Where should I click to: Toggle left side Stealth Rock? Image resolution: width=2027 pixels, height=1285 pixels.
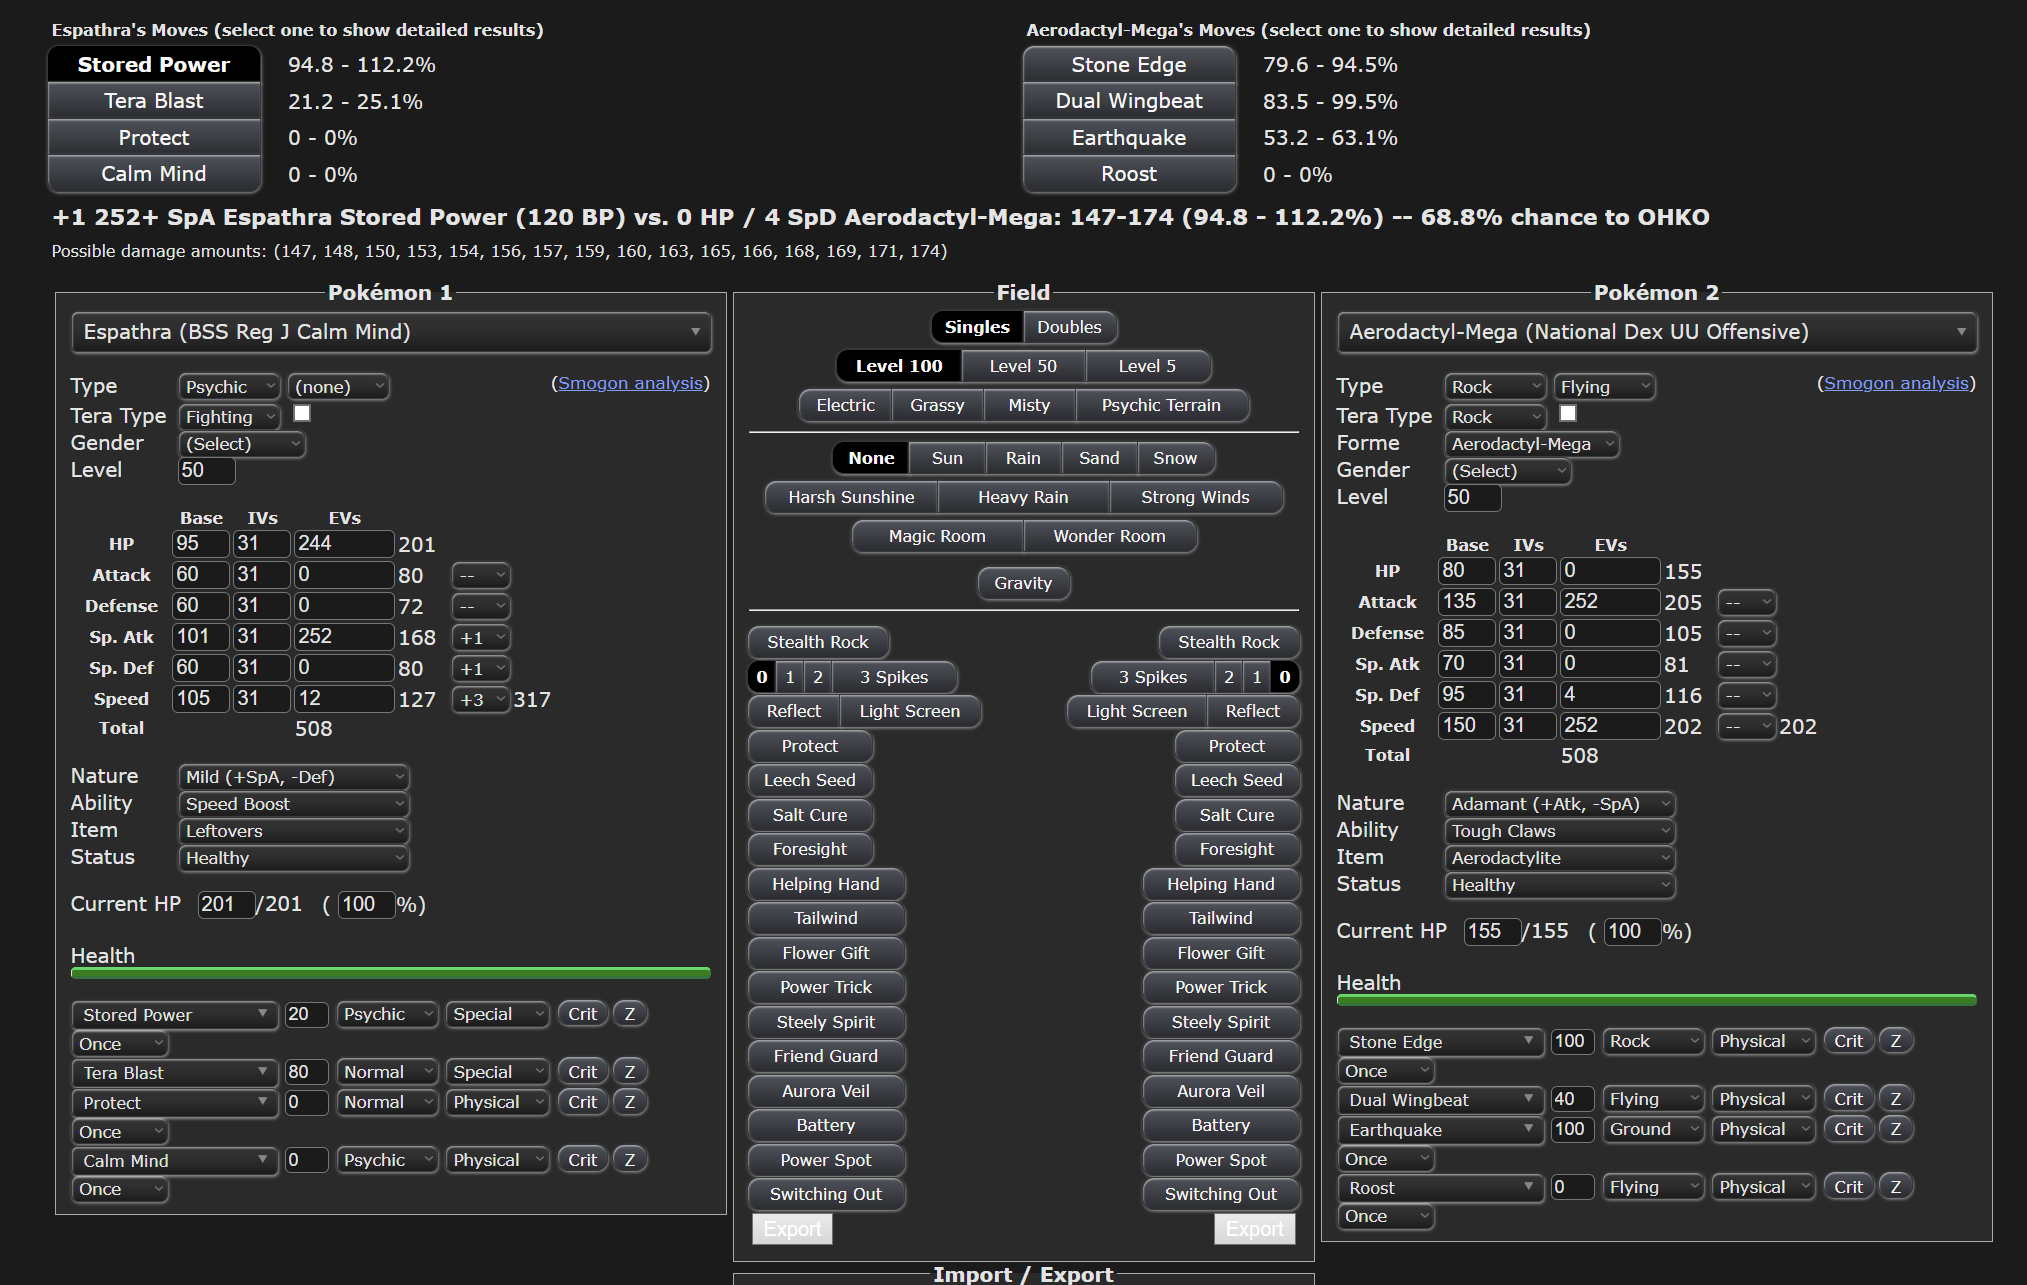(x=817, y=642)
